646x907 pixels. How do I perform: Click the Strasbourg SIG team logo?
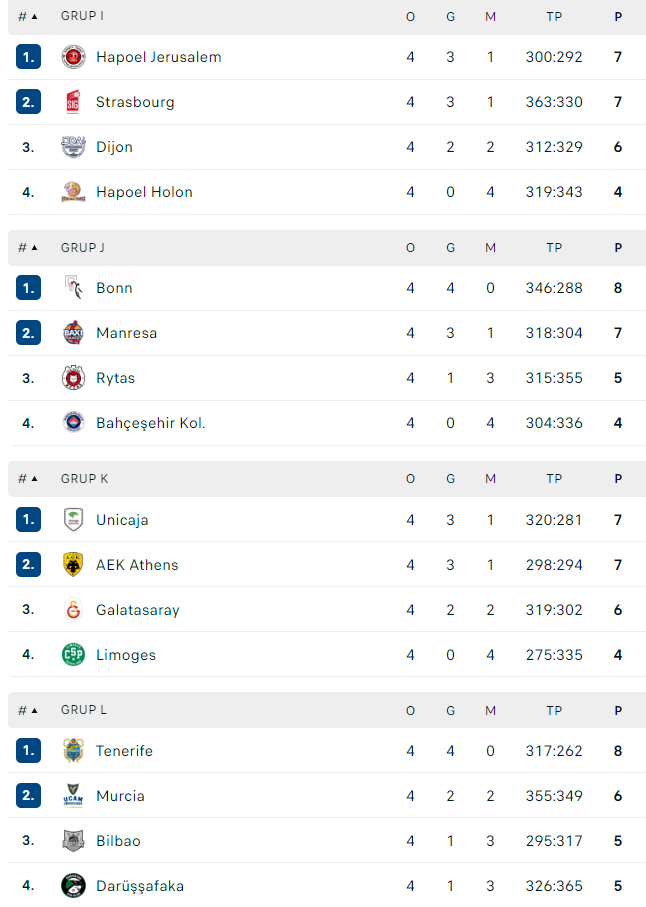(x=73, y=102)
